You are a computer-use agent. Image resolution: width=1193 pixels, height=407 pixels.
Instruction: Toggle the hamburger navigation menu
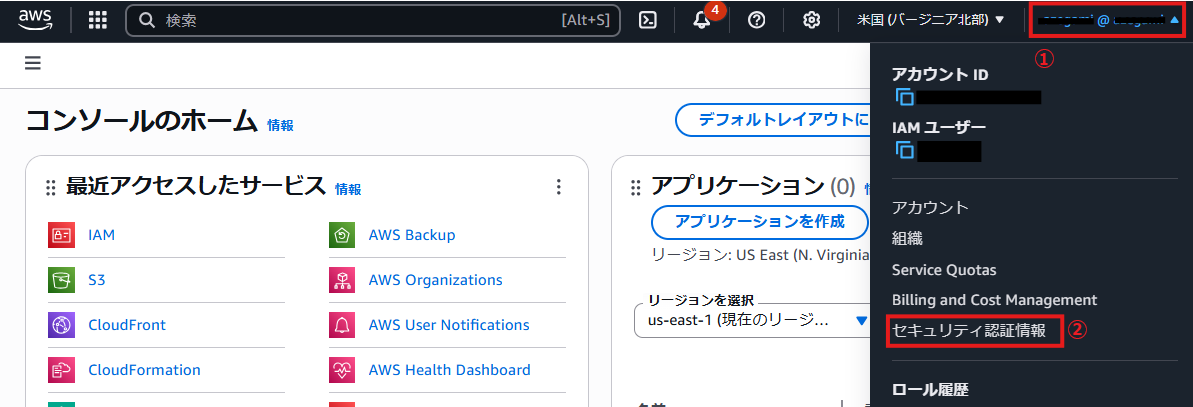tap(33, 63)
